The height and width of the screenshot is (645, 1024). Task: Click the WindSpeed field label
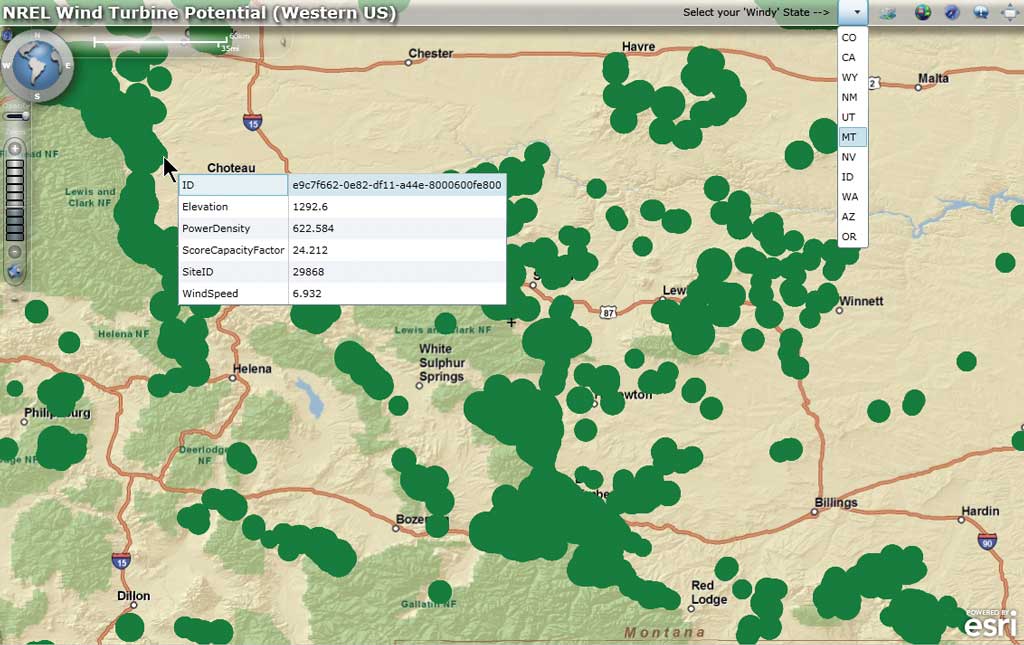coord(233,293)
